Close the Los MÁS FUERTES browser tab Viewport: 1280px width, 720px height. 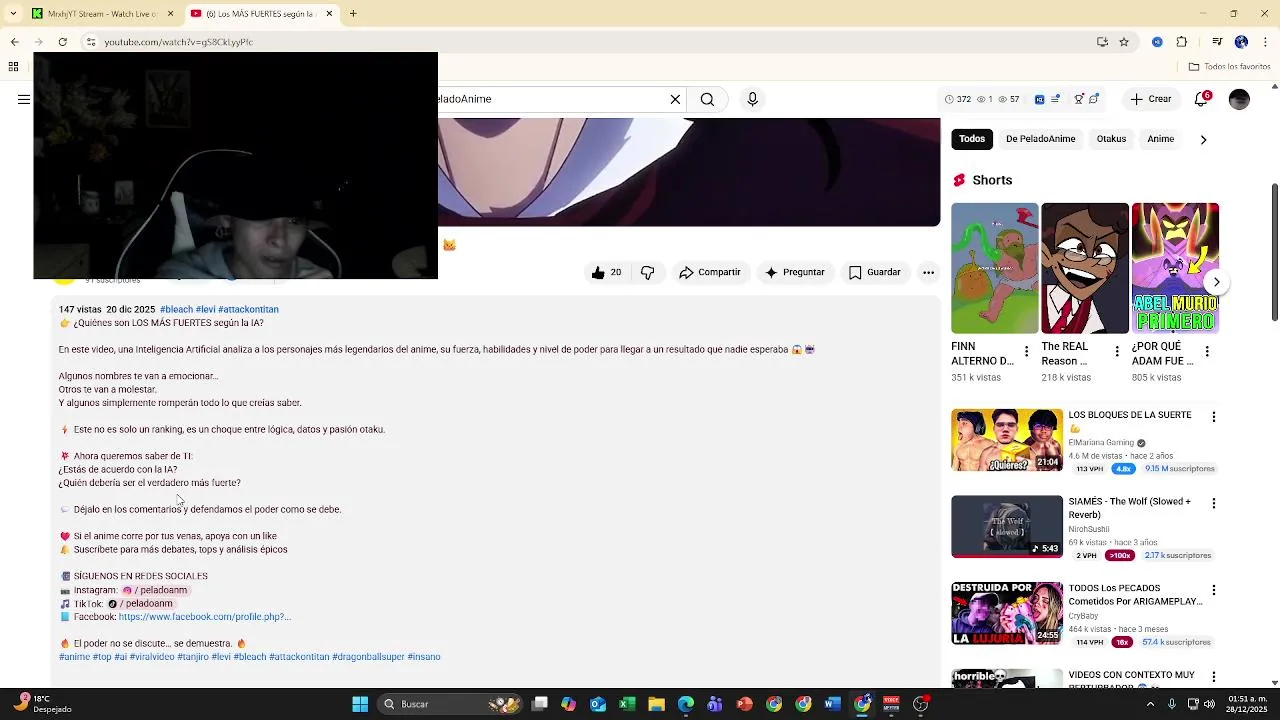coord(329,14)
